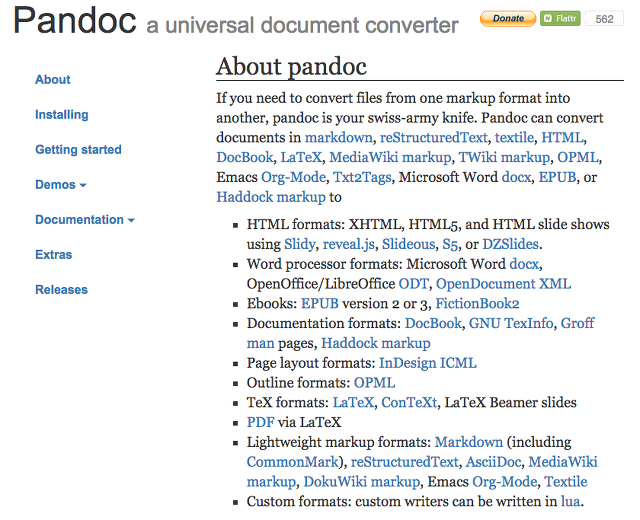Viewport: 640px width, 520px height.
Task: Open the Releases sidebar link
Action: 61,289
